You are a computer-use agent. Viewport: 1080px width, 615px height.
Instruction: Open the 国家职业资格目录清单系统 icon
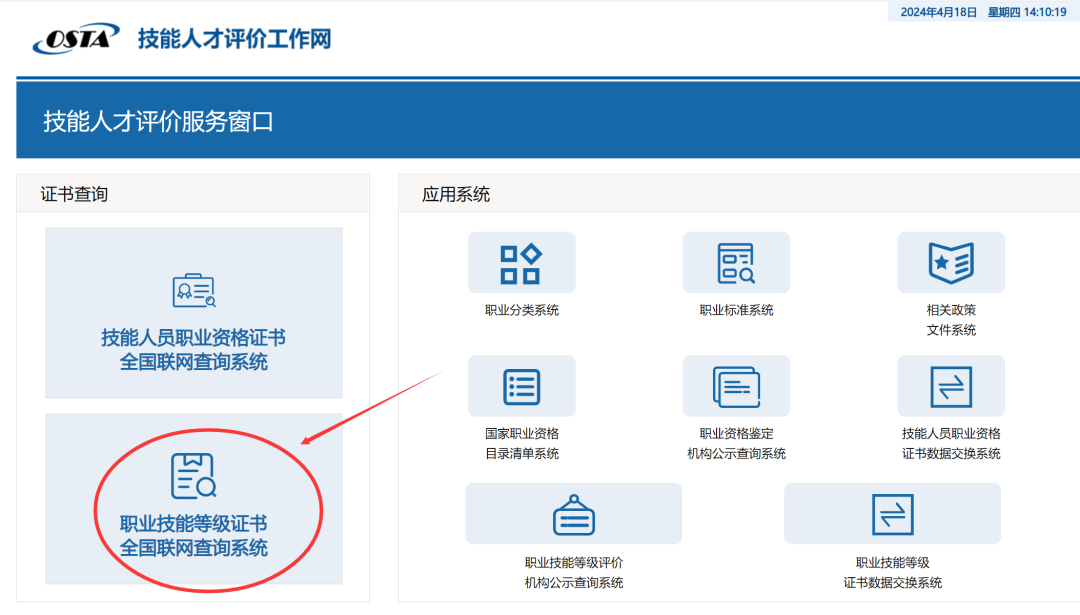[521, 385]
